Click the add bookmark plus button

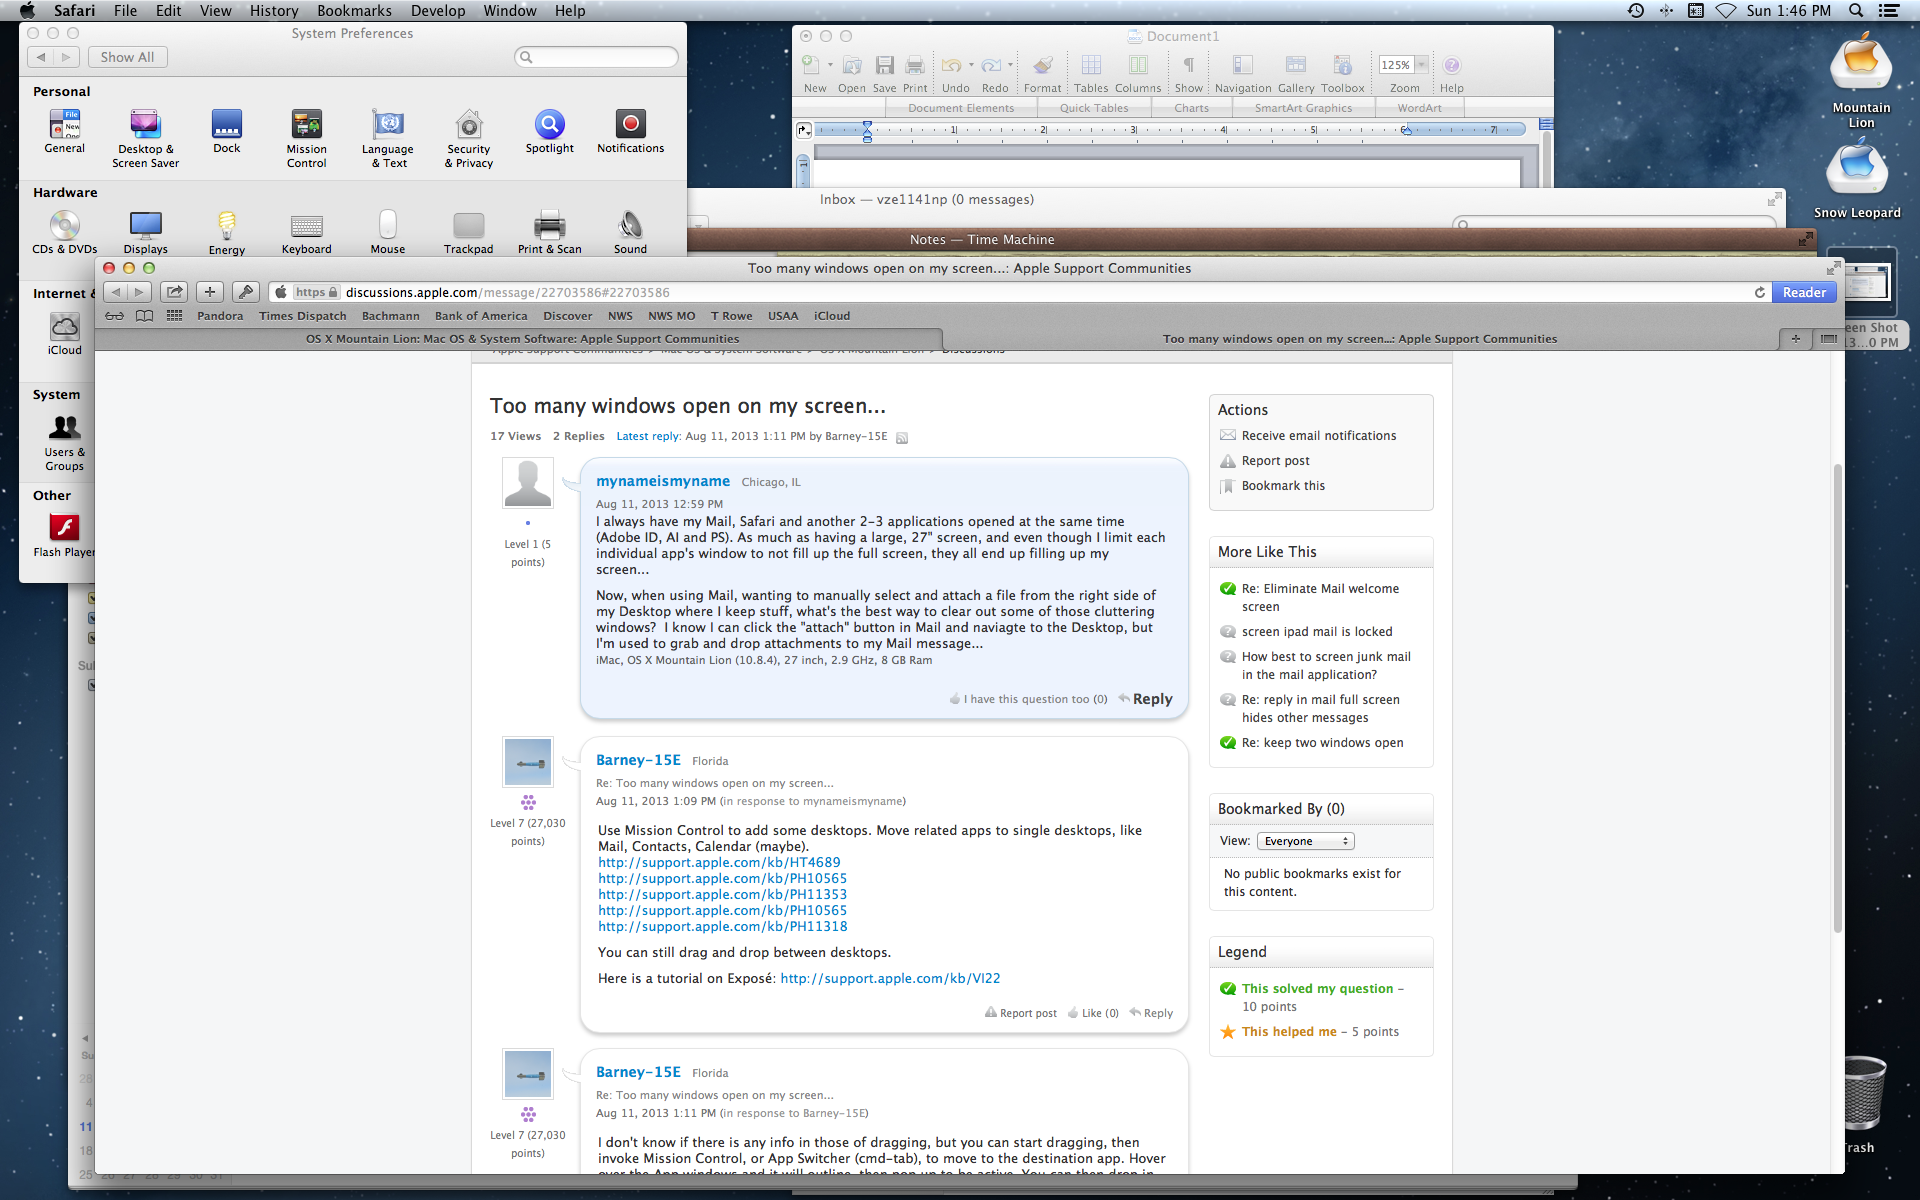[209, 292]
